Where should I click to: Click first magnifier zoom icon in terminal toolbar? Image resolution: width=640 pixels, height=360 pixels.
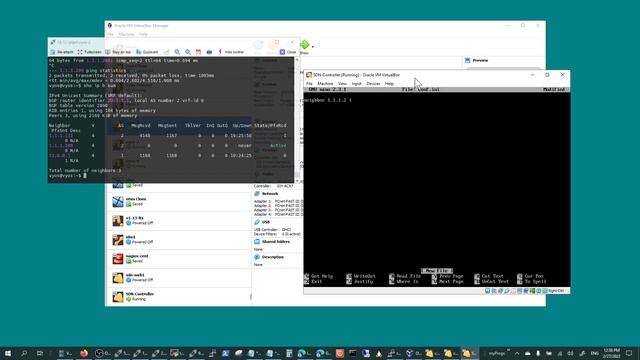coord(177,52)
